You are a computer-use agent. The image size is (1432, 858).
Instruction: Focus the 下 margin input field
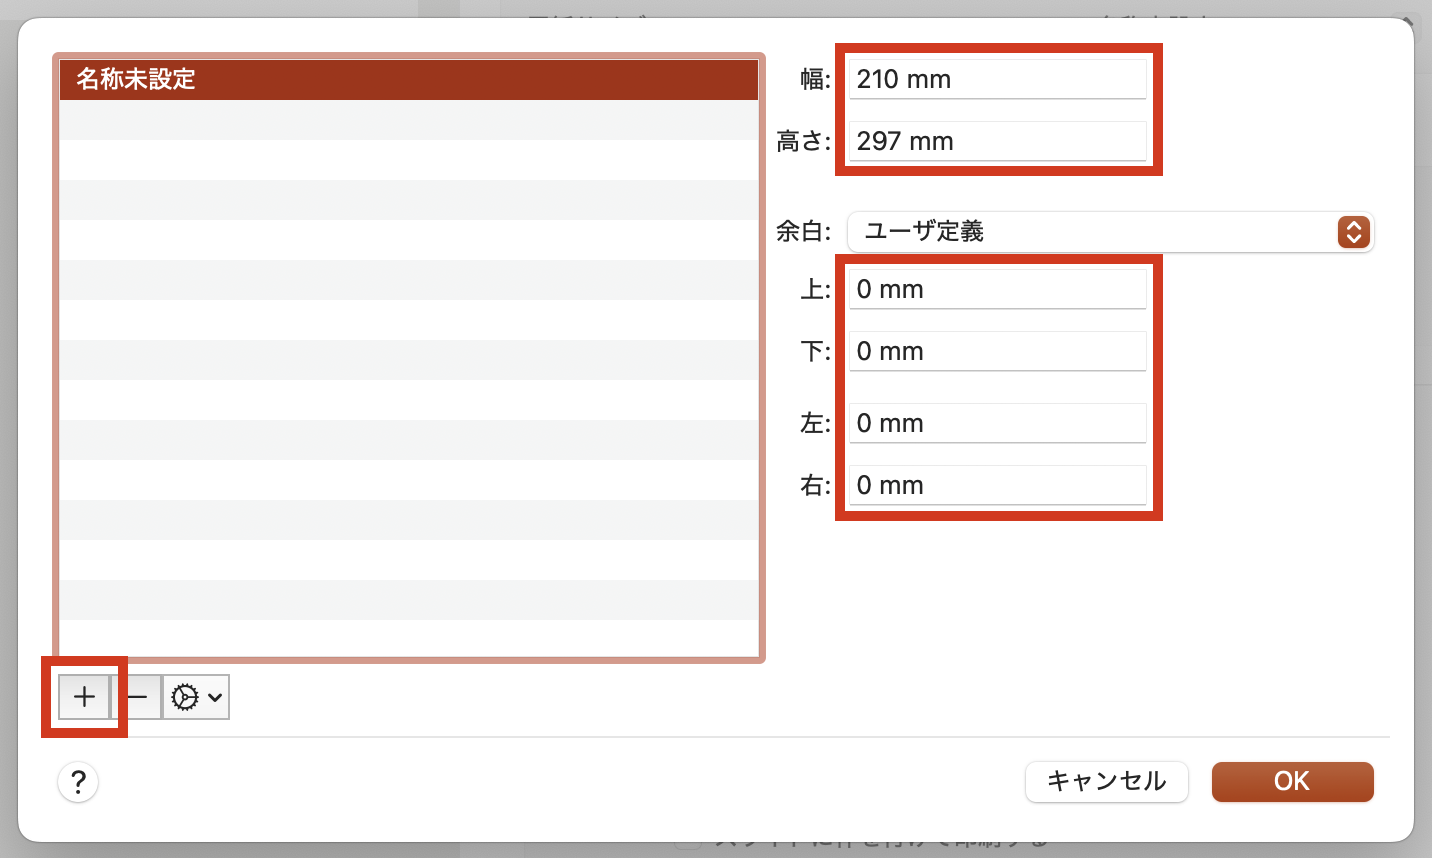point(997,351)
